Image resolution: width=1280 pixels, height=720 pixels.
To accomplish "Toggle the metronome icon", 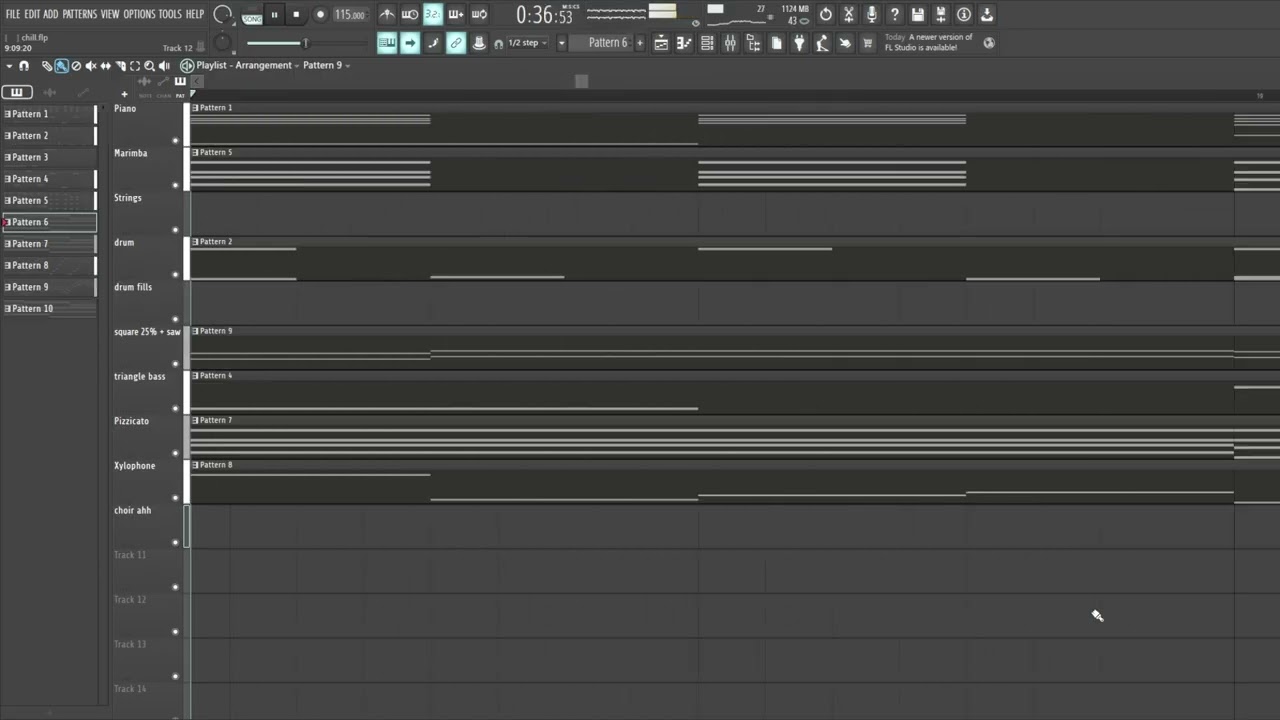I will pyautogui.click(x=387, y=14).
